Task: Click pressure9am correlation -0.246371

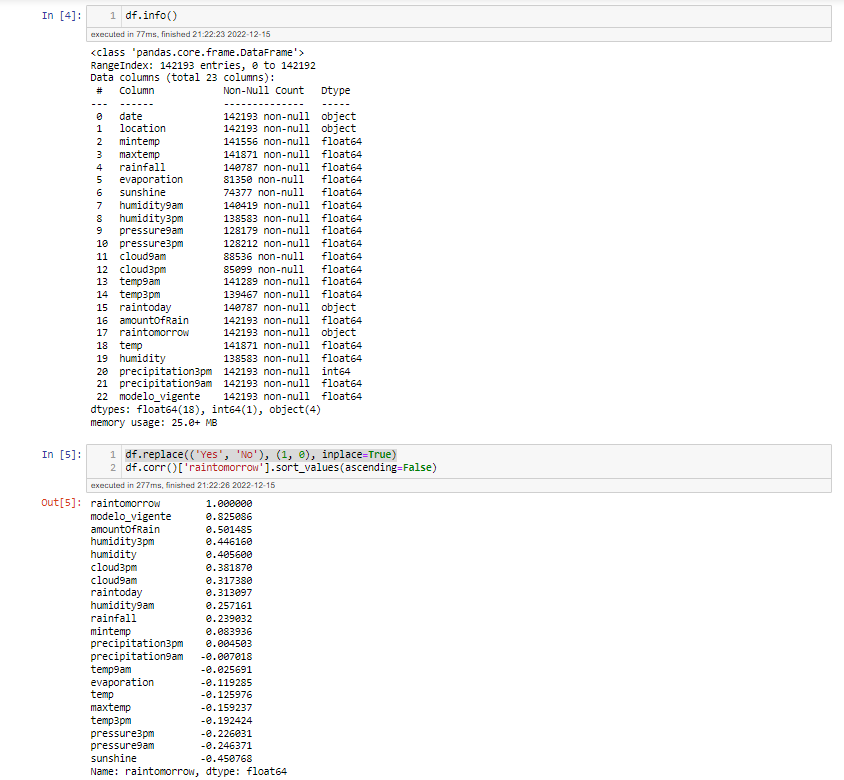Action: point(227,746)
